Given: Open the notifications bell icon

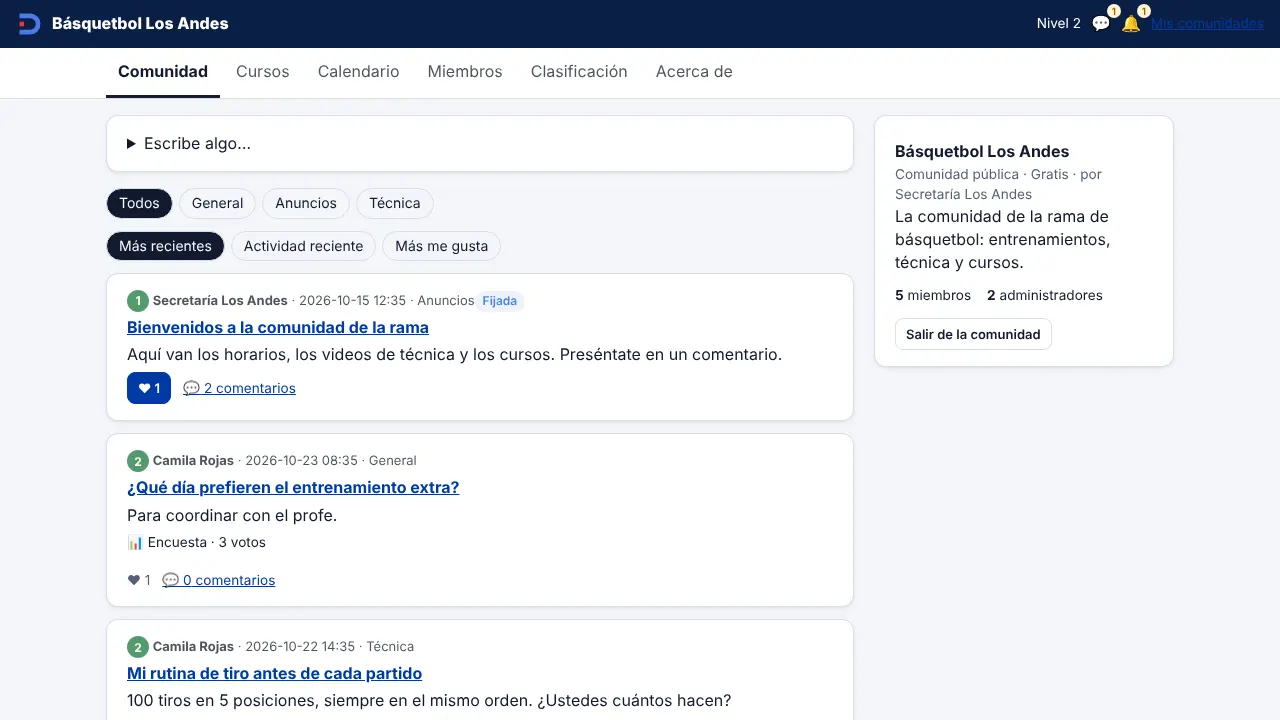Looking at the screenshot, I should tap(1131, 24).
